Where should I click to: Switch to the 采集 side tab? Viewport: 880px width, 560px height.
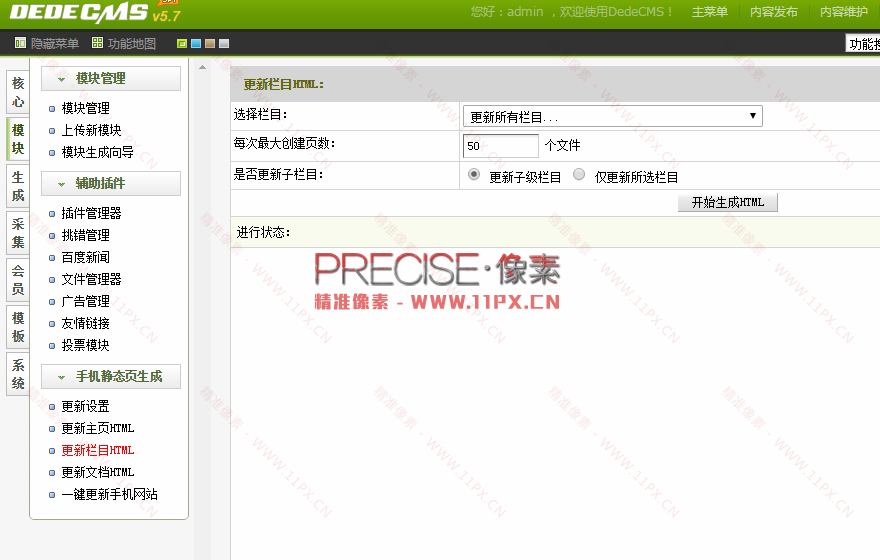[x=18, y=233]
